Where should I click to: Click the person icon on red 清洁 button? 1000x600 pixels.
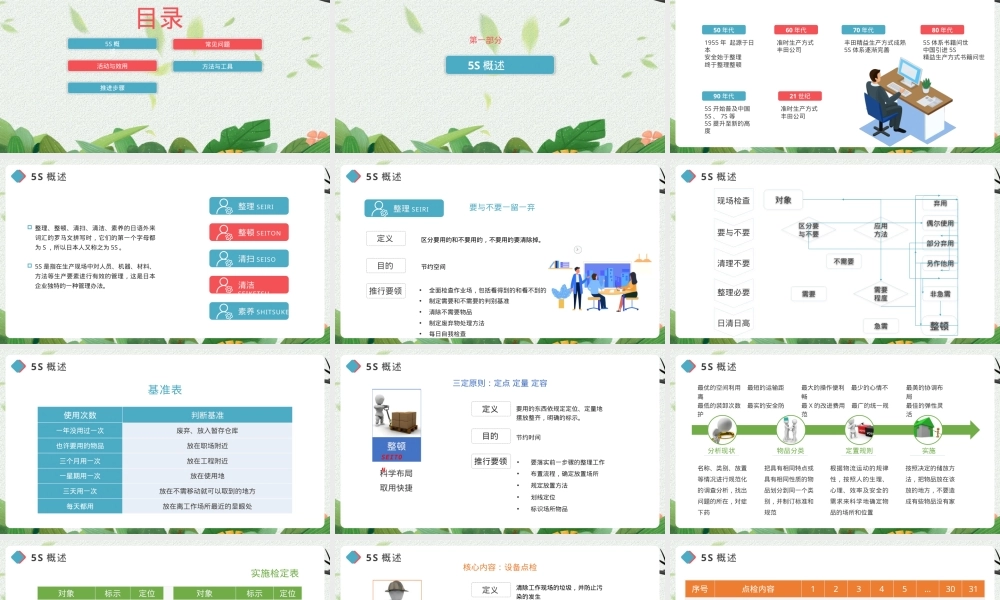coord(224,285)
